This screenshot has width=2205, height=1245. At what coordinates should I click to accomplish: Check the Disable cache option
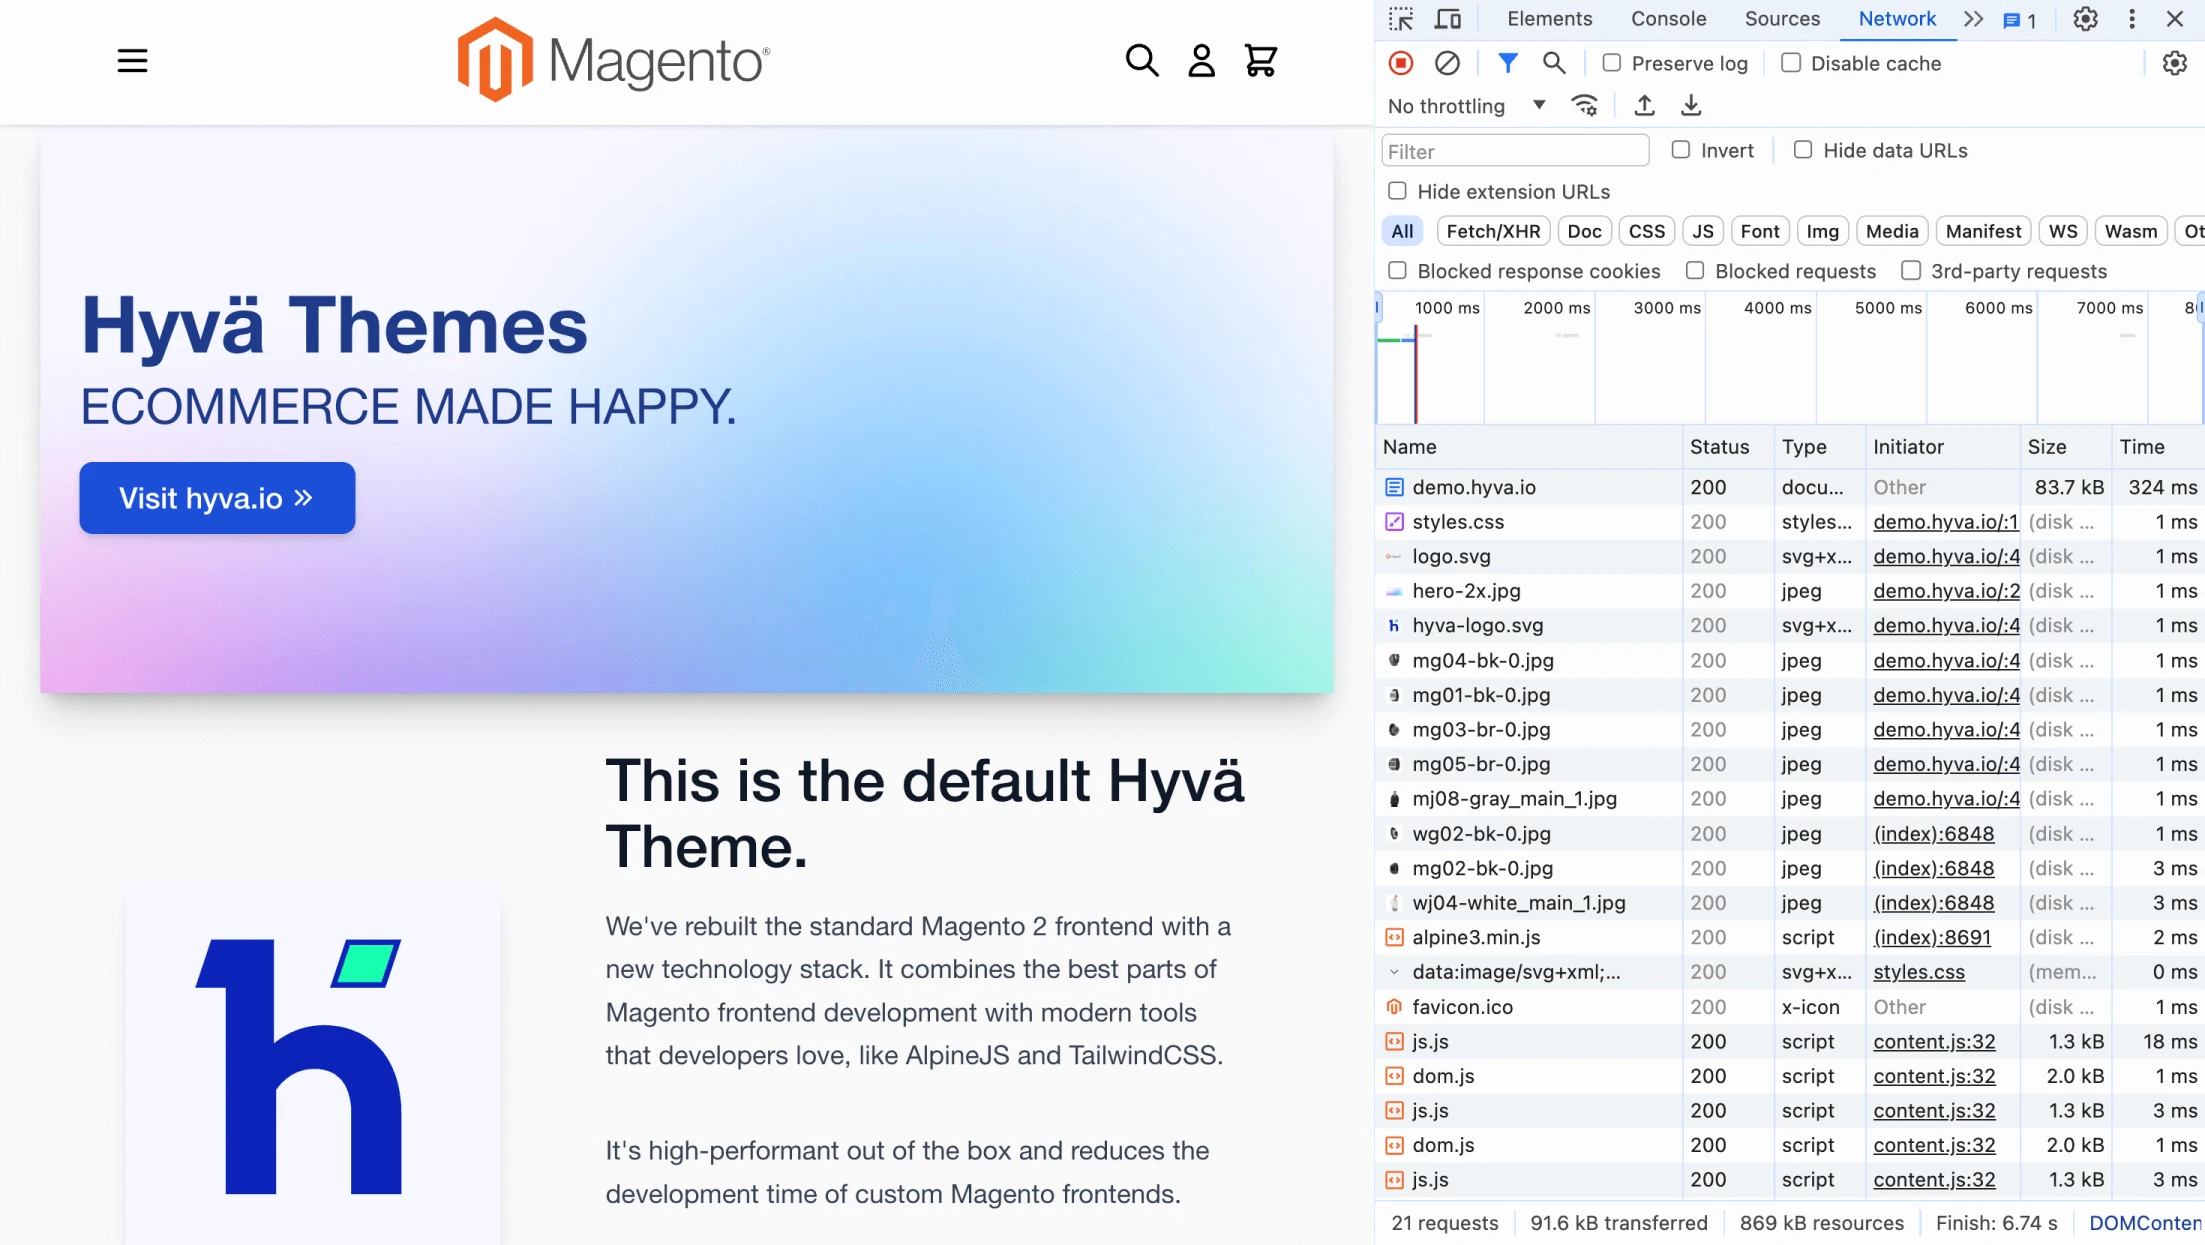point(1791,63)
